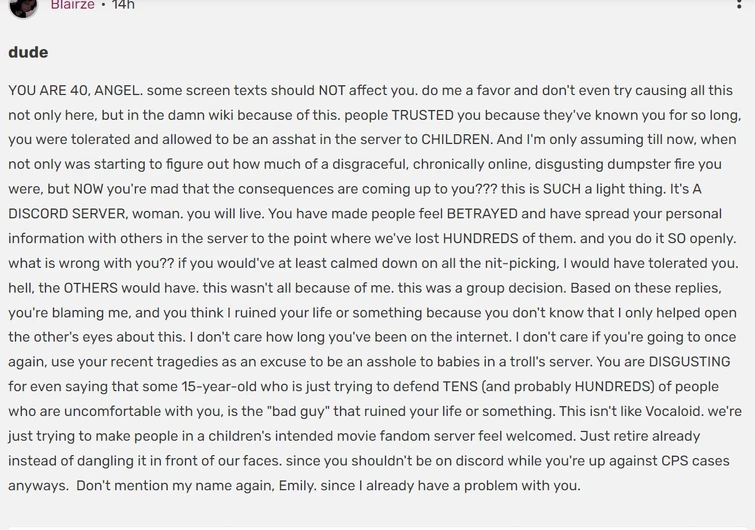Screen dimensions: 755x530
Task: Select the bold post title "dude"
Action: [x=28, y=52]
